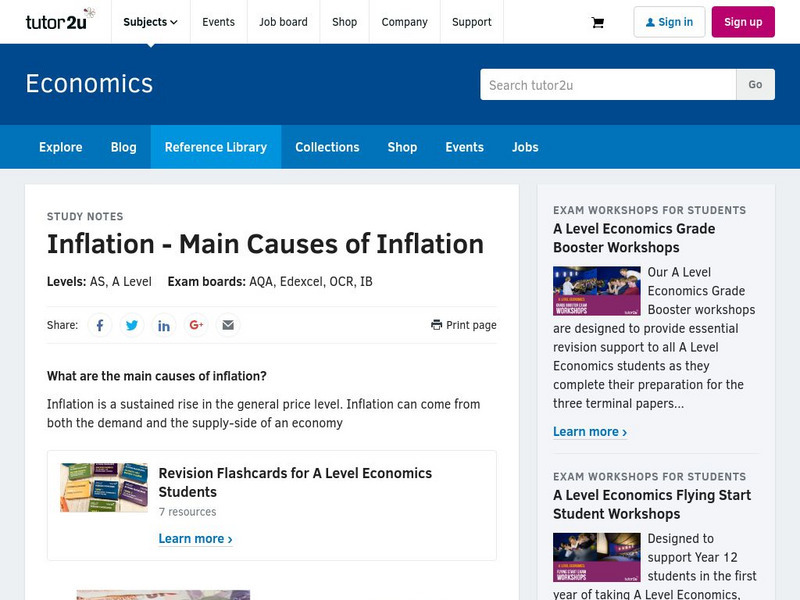Viewport: 800px width, 600px height.
Task: Open the shopping cart icon
Action: tap(598, 22)
